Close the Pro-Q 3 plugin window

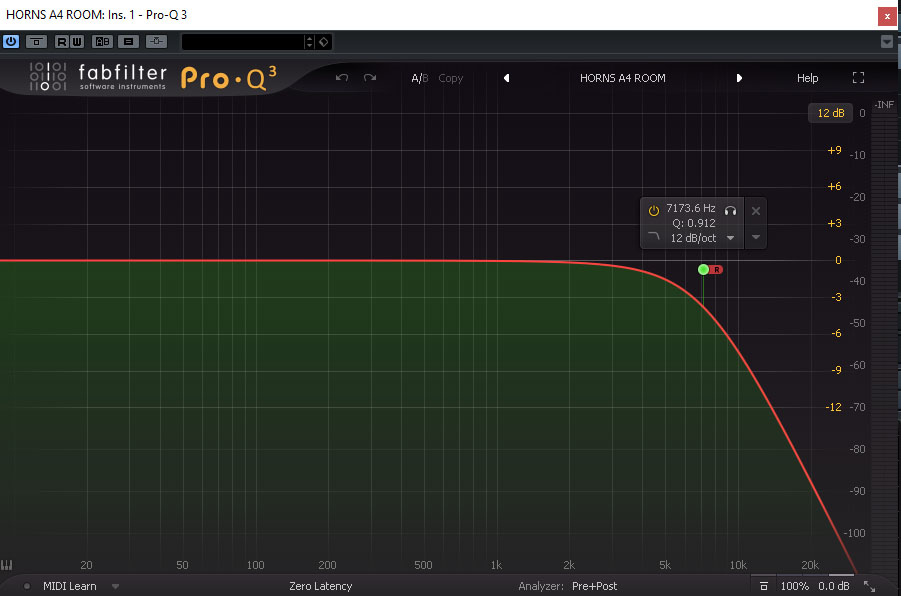(x=887, y=16)
